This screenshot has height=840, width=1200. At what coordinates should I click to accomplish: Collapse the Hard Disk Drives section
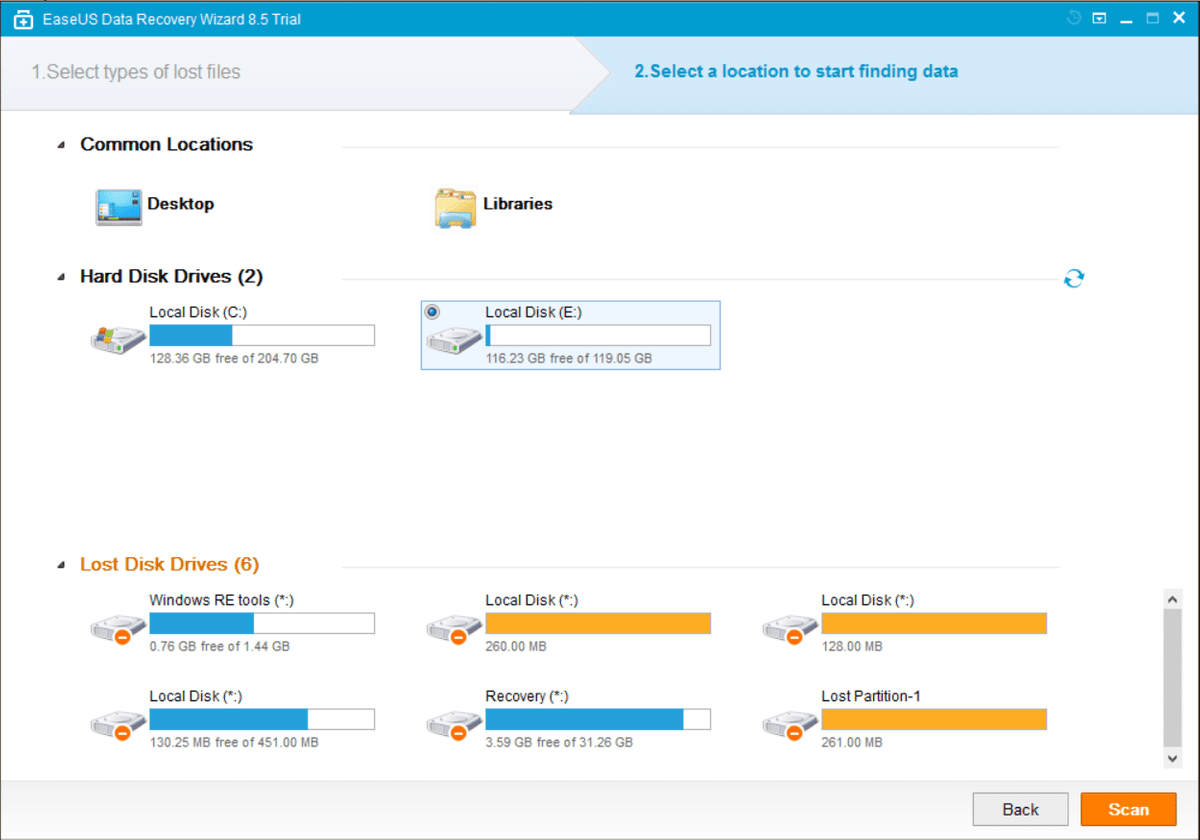[63, 277]
